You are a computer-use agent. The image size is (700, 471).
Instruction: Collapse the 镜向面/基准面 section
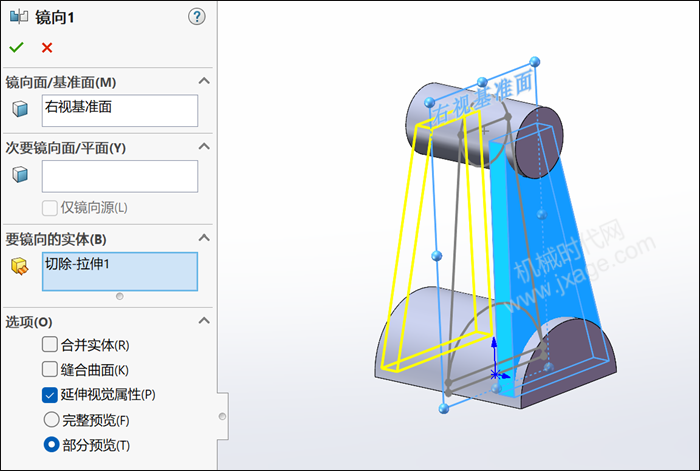[x=204, y=81]
